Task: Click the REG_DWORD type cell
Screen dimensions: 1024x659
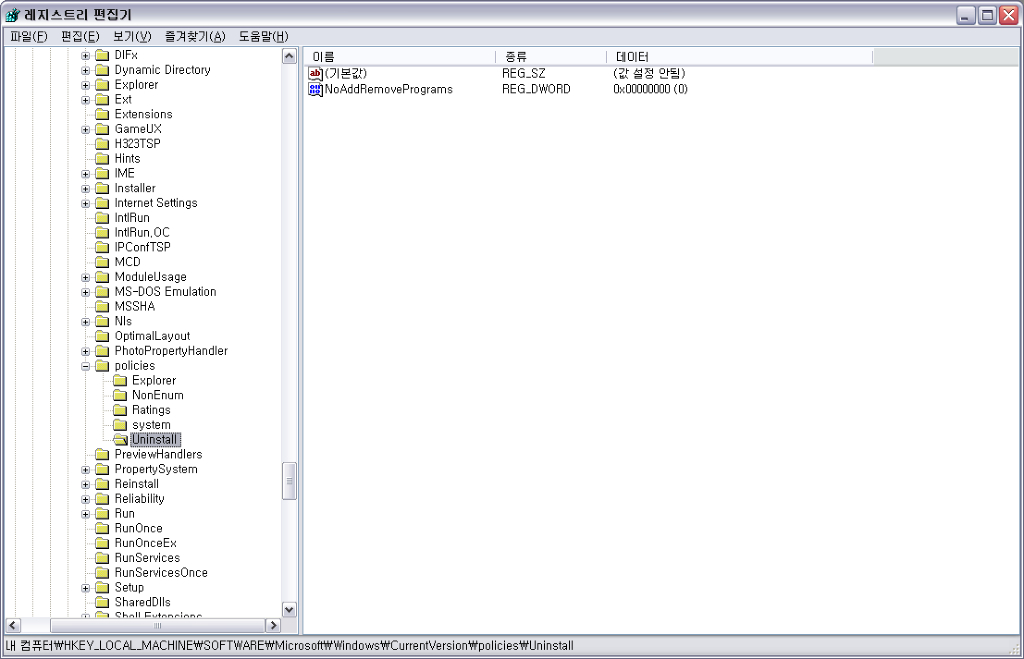Action: click(536, 89)
